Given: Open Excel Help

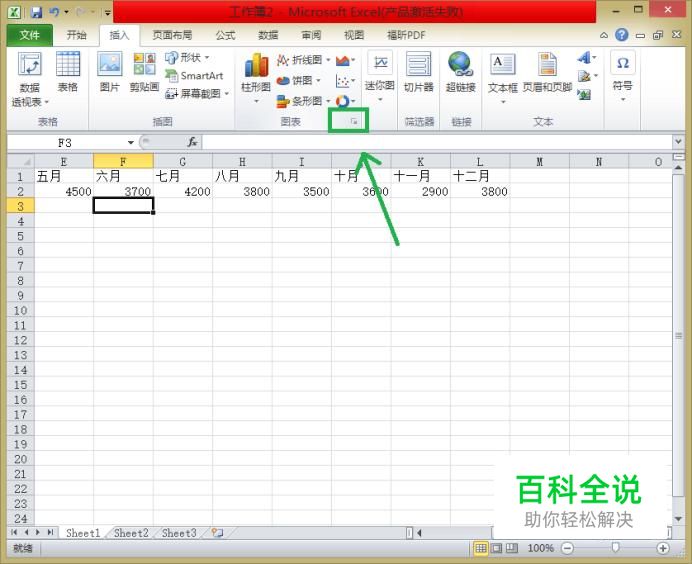Looking at the screenshot, I should point(621,35).
